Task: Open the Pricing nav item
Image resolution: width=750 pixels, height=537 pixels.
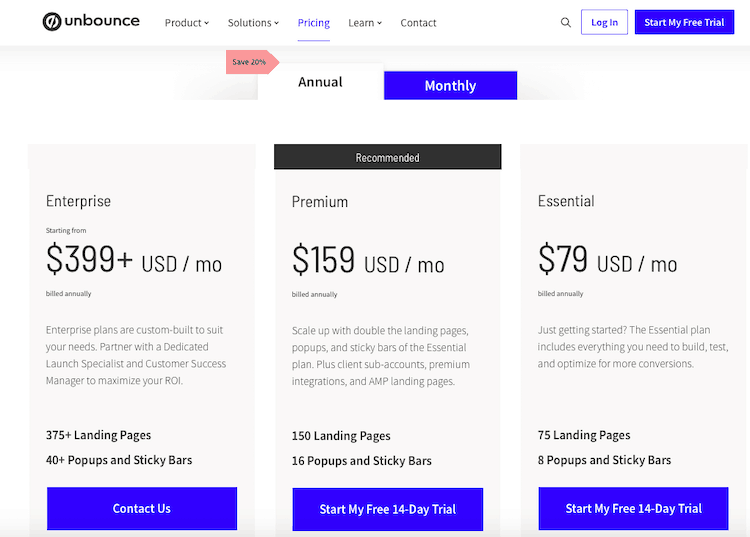Action: click(314, 23)
